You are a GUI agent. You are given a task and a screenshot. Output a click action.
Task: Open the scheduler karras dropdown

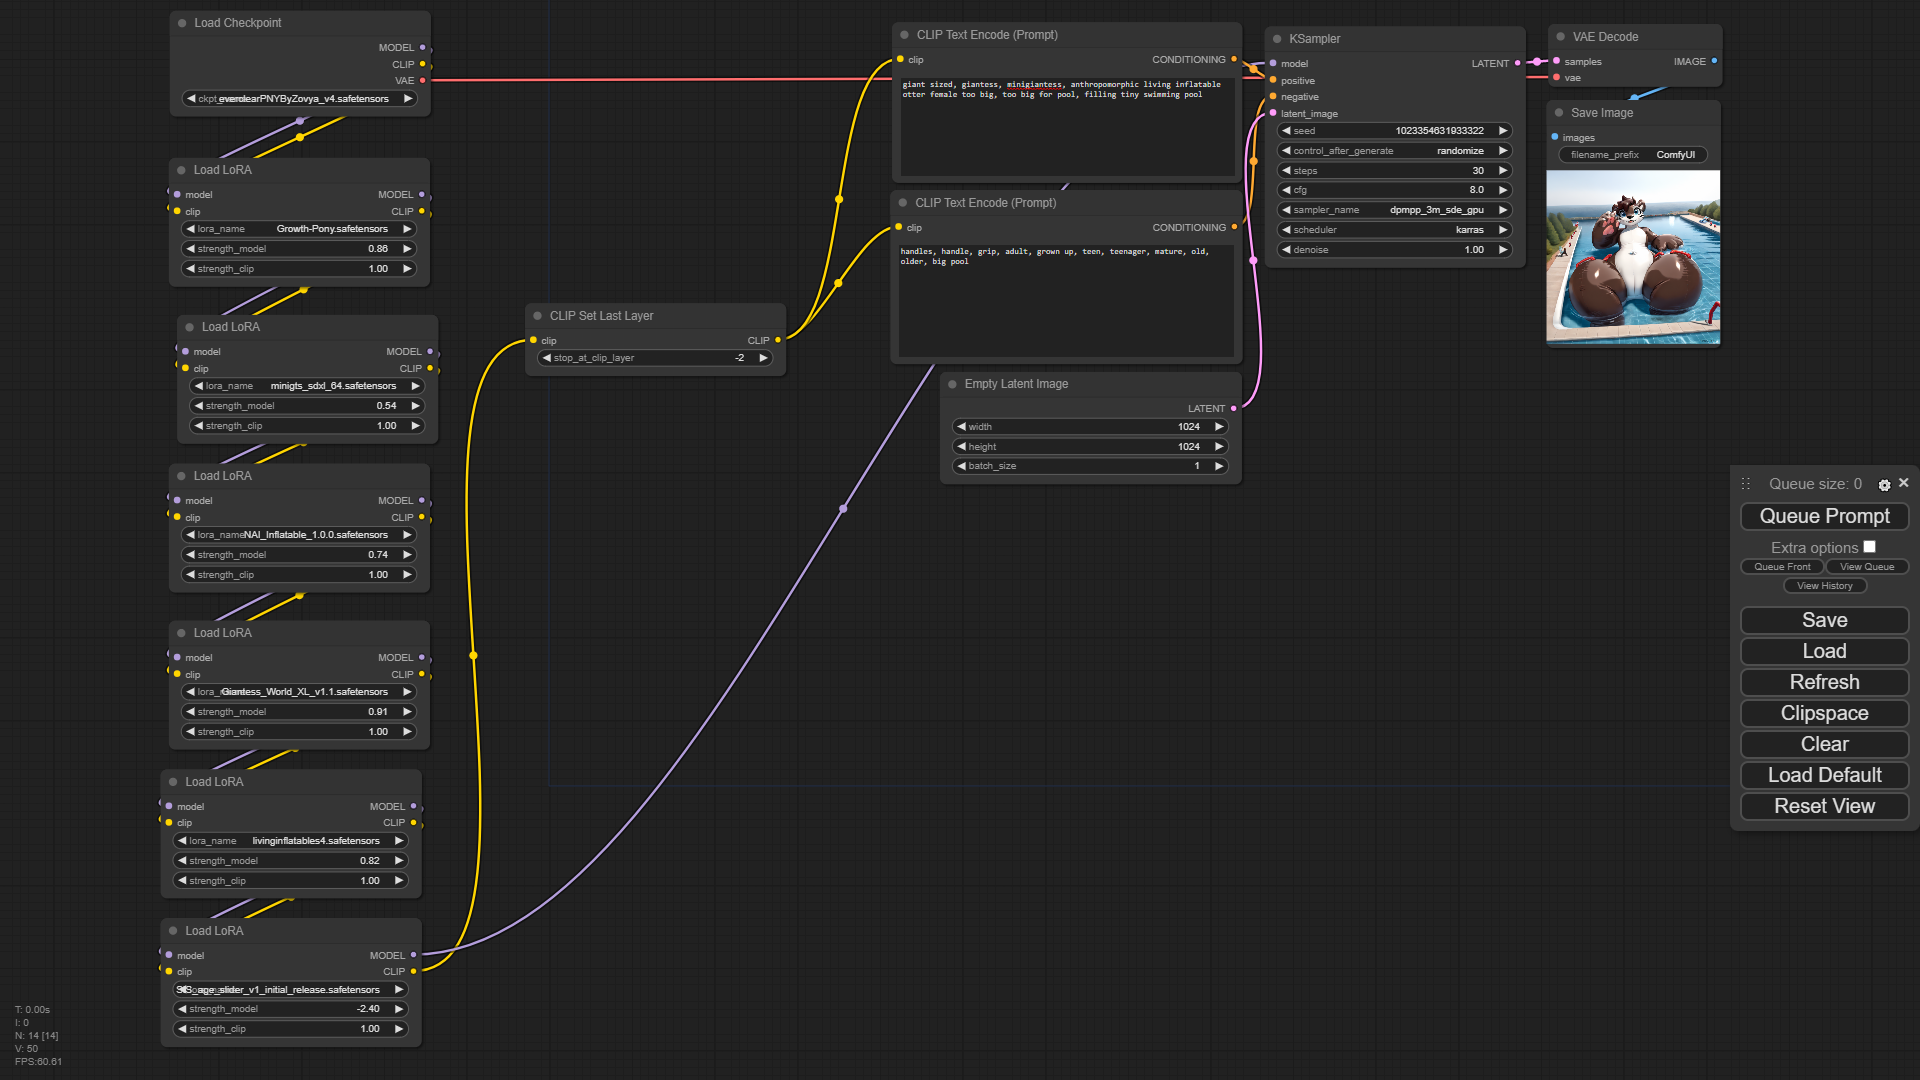pyautogui.click(x=1394, y=230)
